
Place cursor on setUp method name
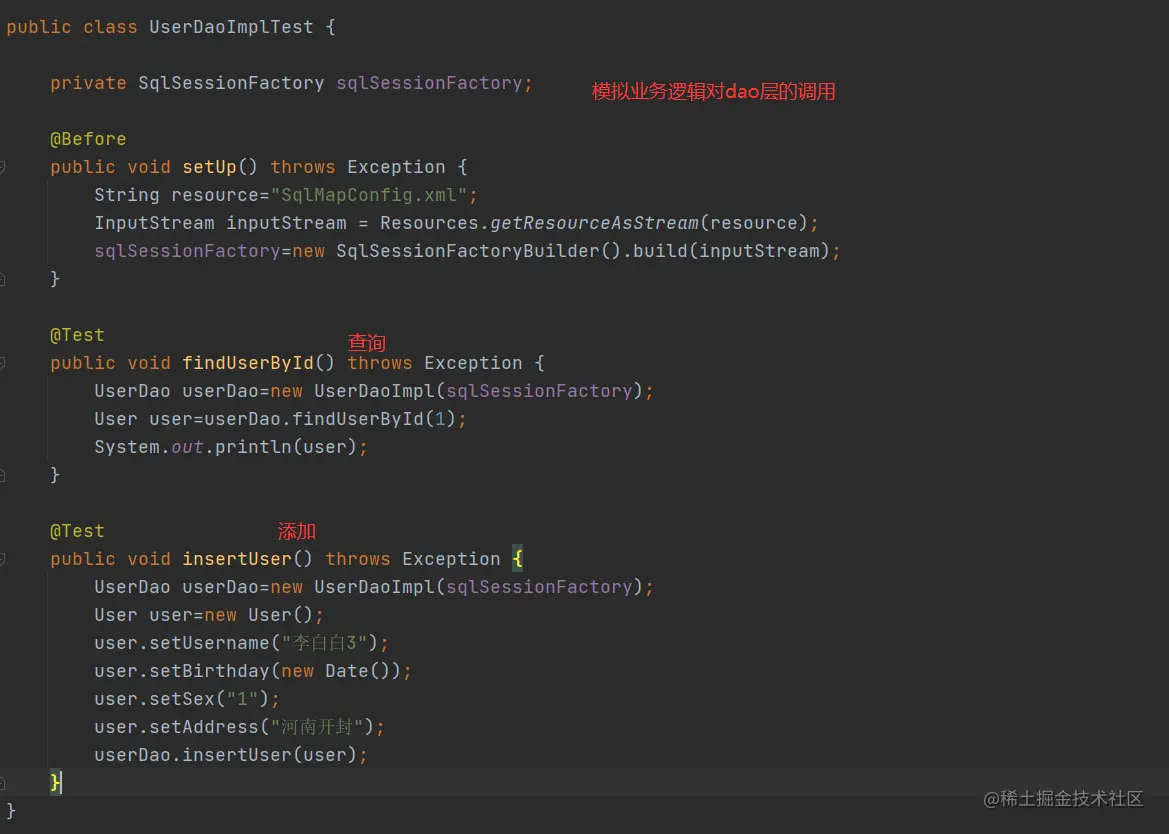click(x=209, y=167)
